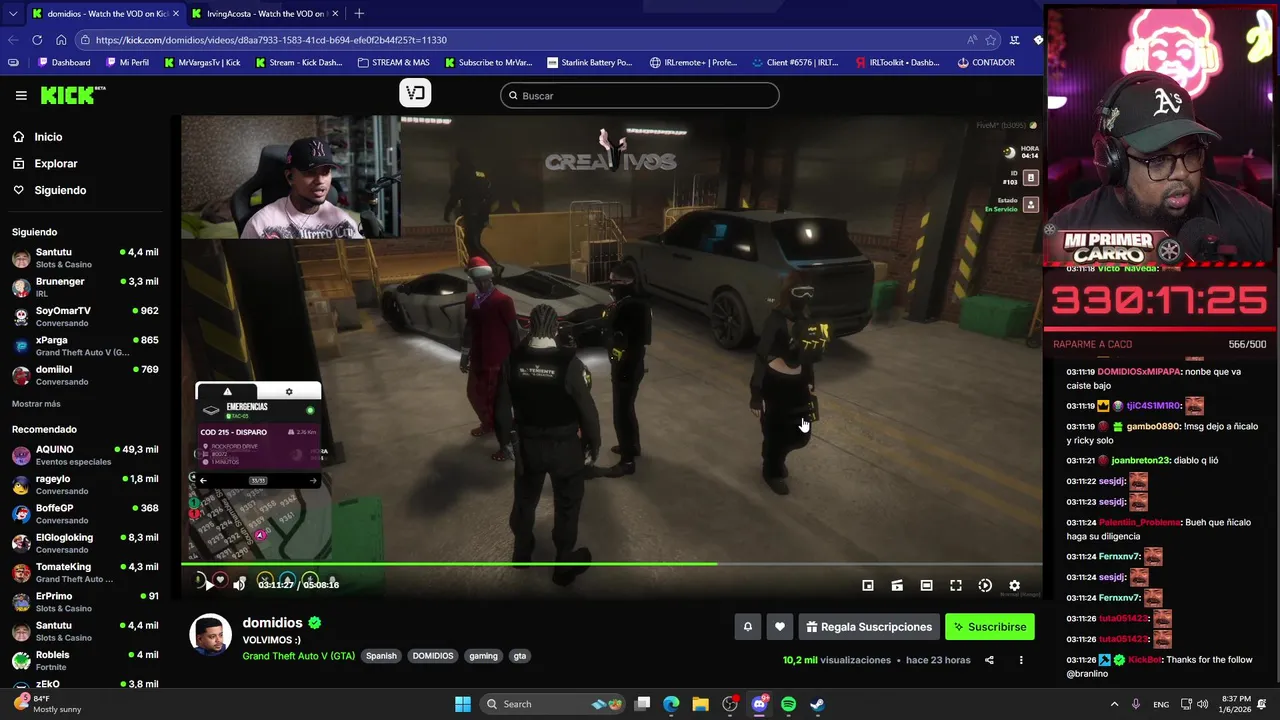
Task: Open Microsoft Edge from taskbar
Action: [x=671, y=704]
